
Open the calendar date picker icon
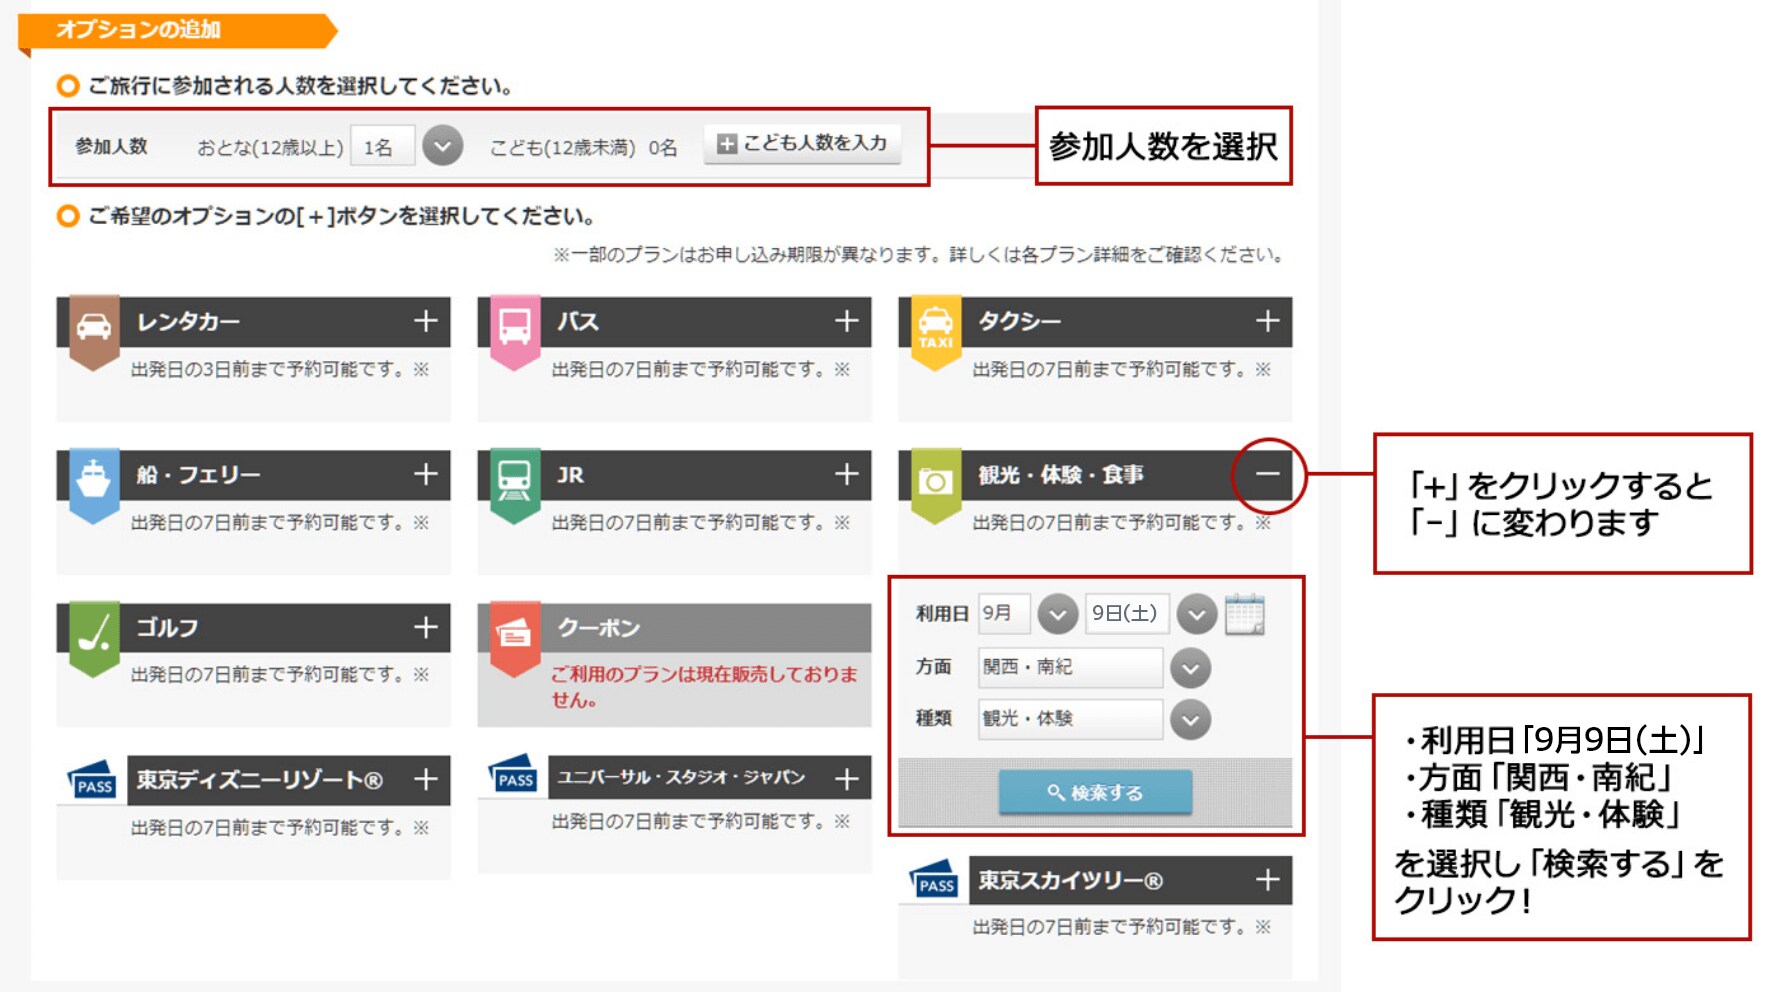coord(1245,614)
